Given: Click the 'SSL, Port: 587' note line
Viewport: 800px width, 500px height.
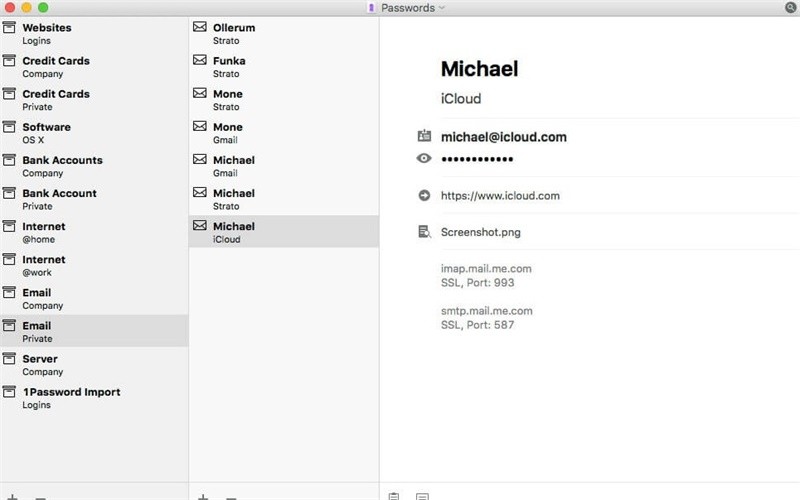Looking at the screenshot, I should pyautogui.click(x=478, y=325).
